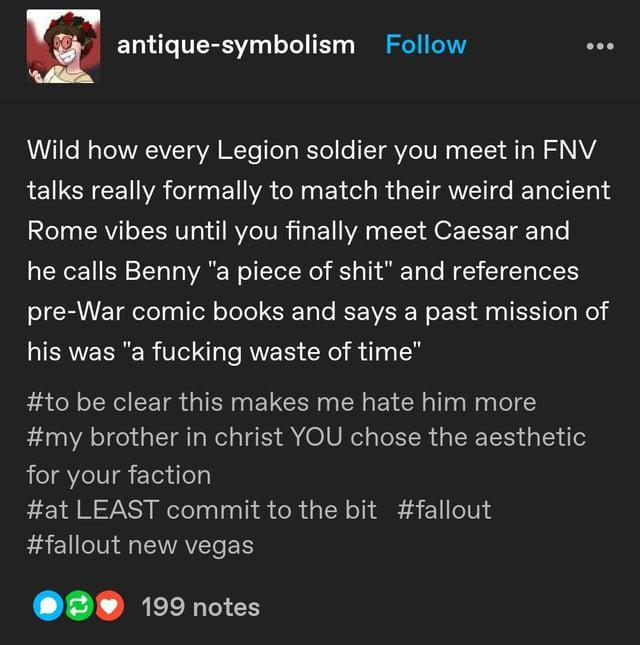Click the antique-symbolism username
The height and width of the screenshot is (645, 640).
[x=236, y=45]
